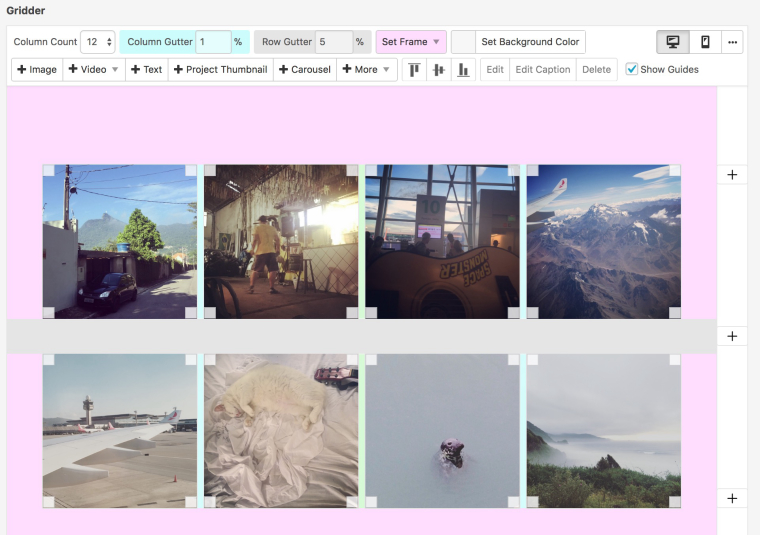The width and height of the screenshot is (760, 535).
Task: Click the Add Image button
Action: 37,70
